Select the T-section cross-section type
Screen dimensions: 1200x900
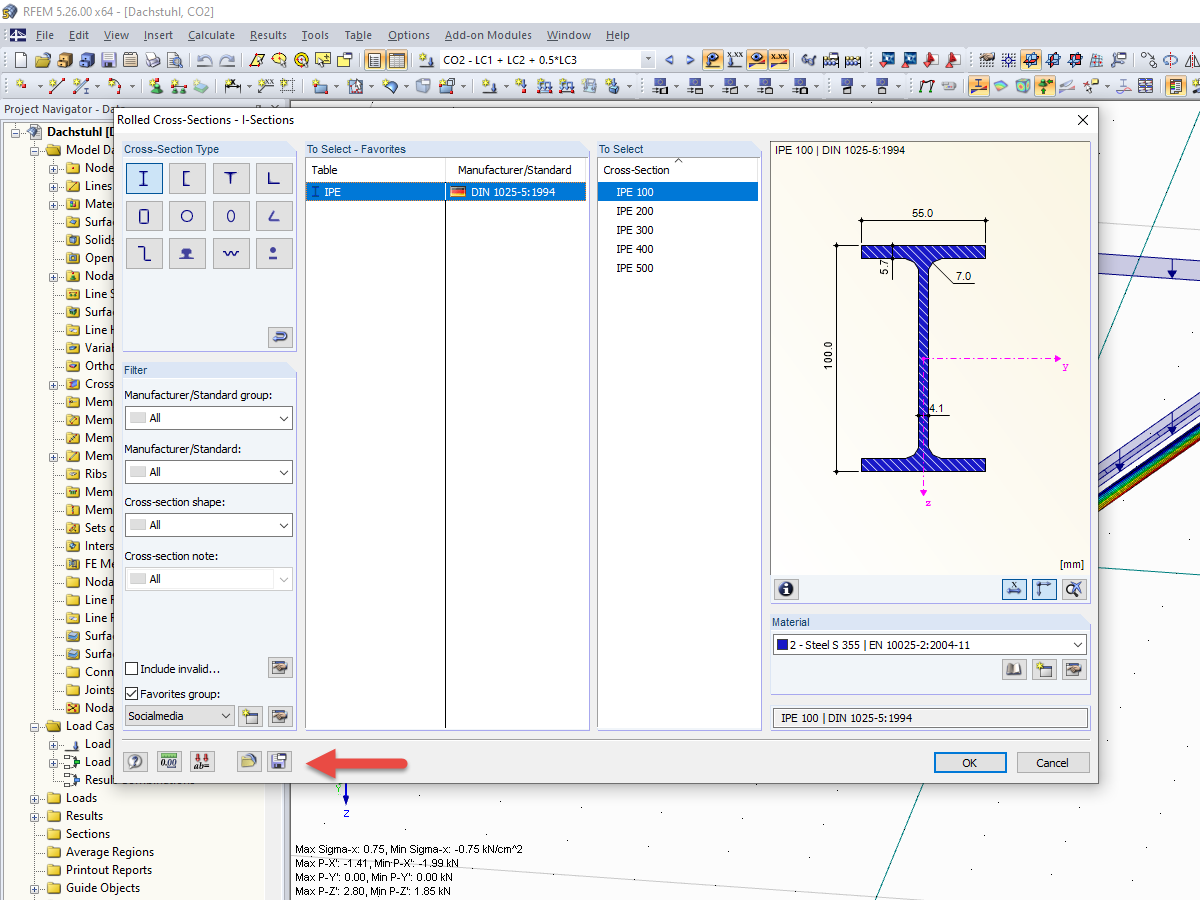click(x=231, y=179)
